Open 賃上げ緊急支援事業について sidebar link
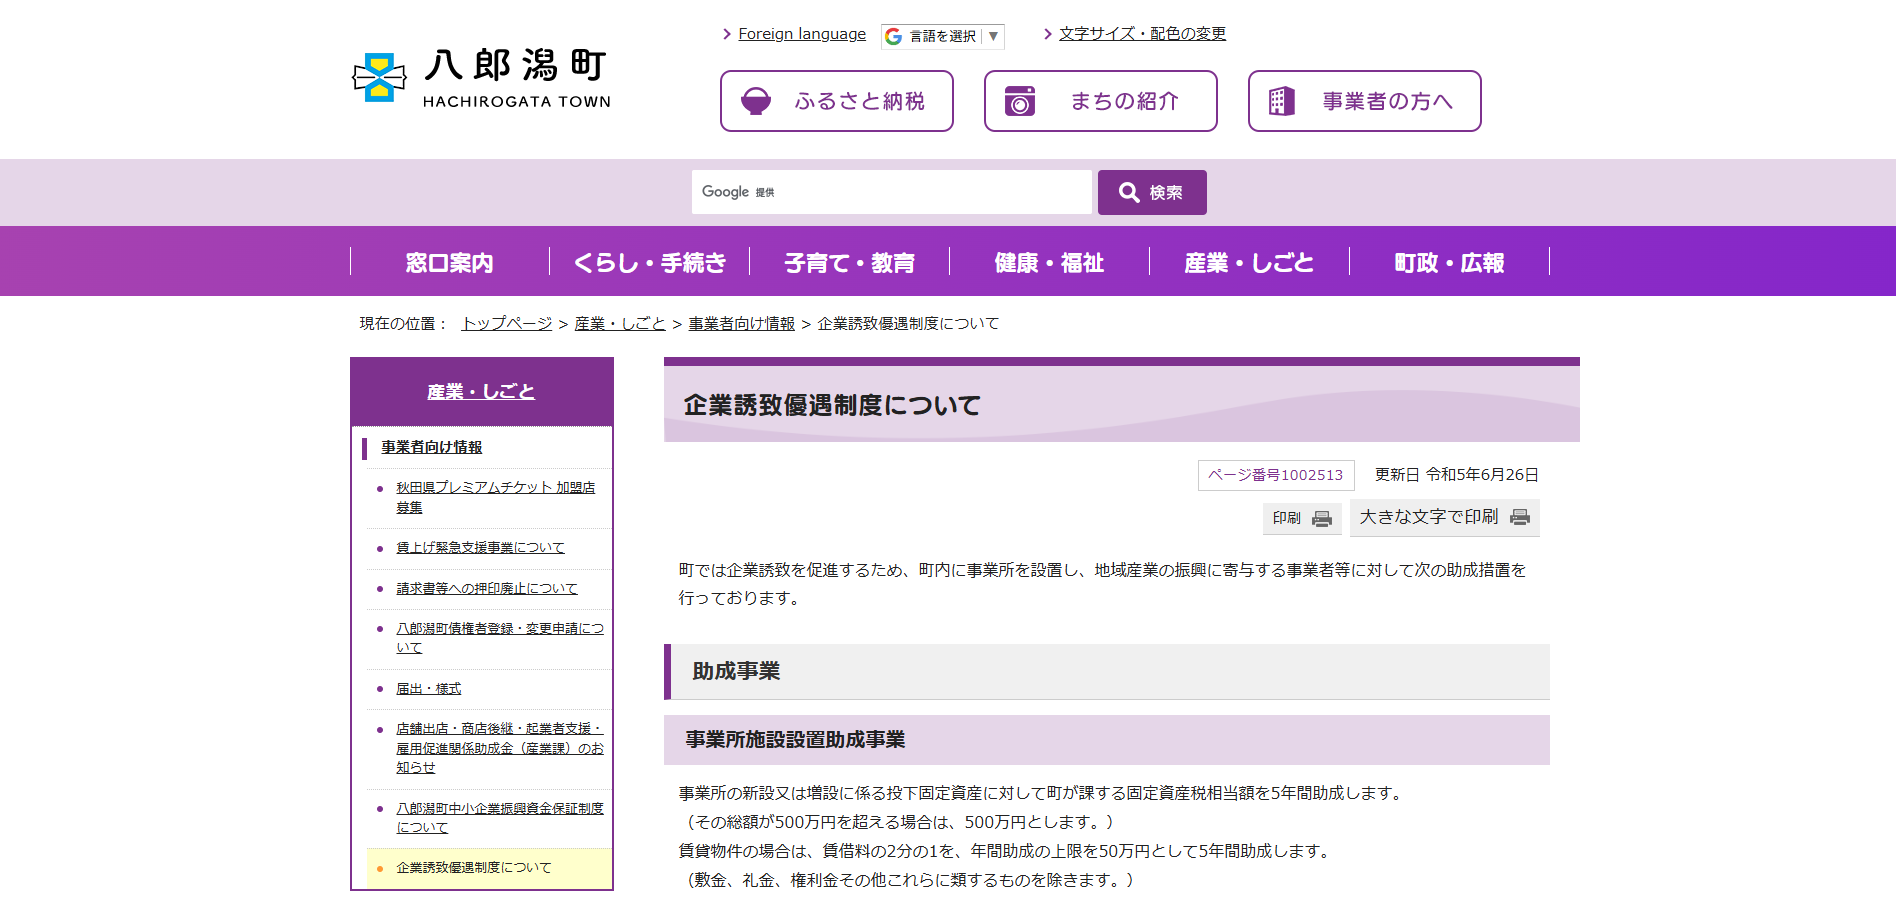Viewport: 1896px width, 901px height. (480, 548)
